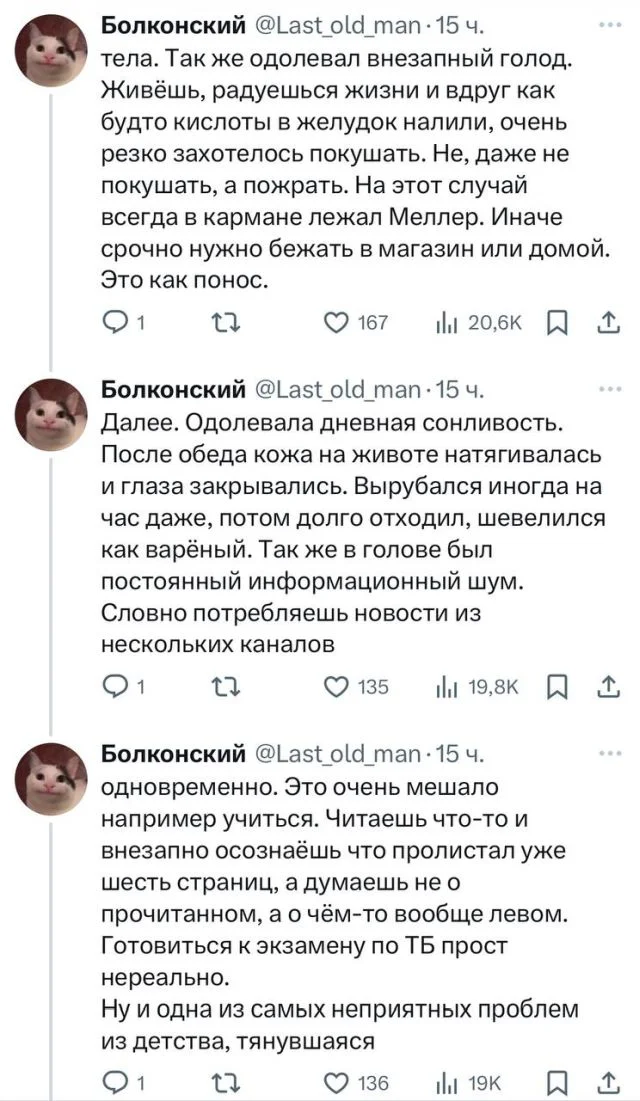This screenshot has height=1101, width=640.
Task: Open more options on the second tweet
Action: click(606, 387)
